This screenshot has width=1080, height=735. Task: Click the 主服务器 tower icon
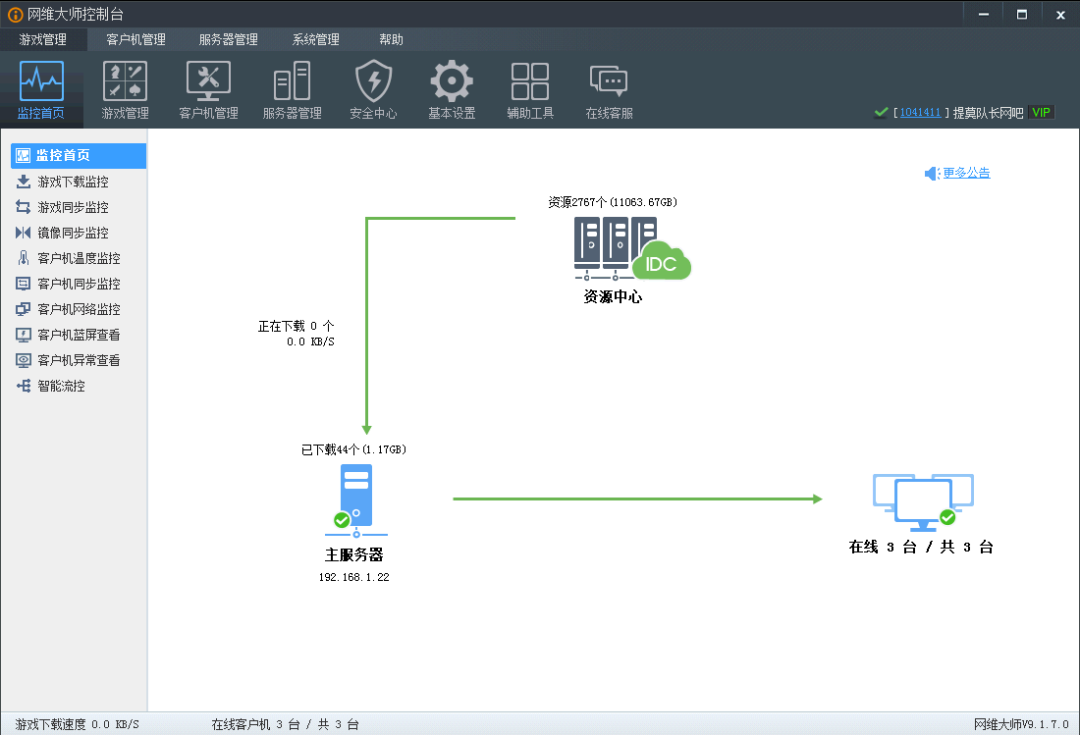[355, 501]
